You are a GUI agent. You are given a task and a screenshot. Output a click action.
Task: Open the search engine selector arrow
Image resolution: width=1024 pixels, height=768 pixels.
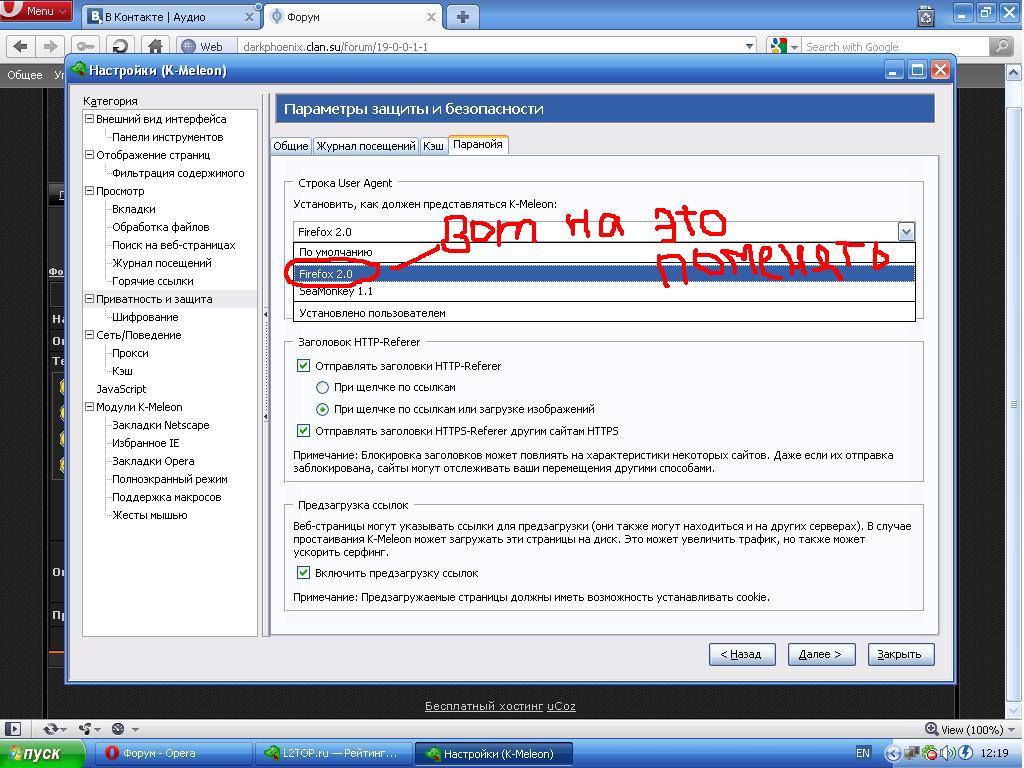[x=794, y=47]
